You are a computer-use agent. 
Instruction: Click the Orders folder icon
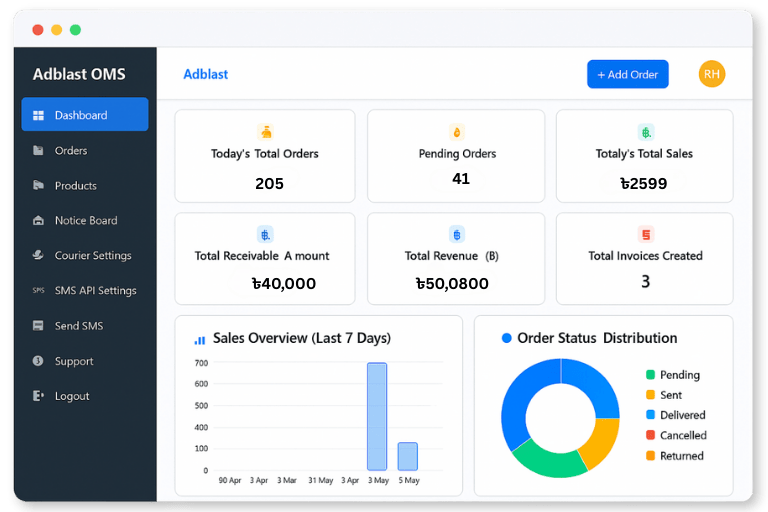[x=38, y=150]
